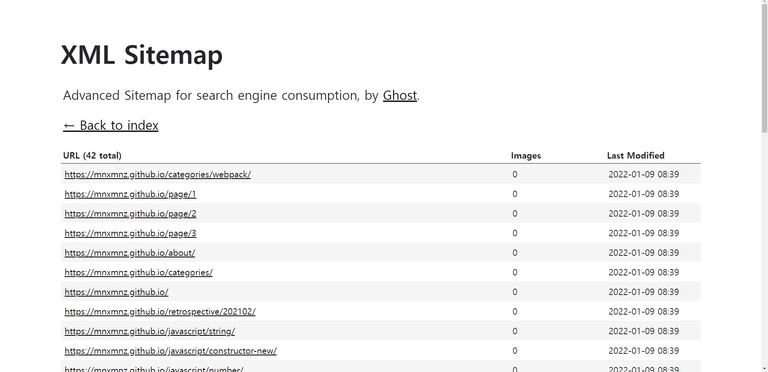Go back to index link
768x372 pixels.
point(111,125)
